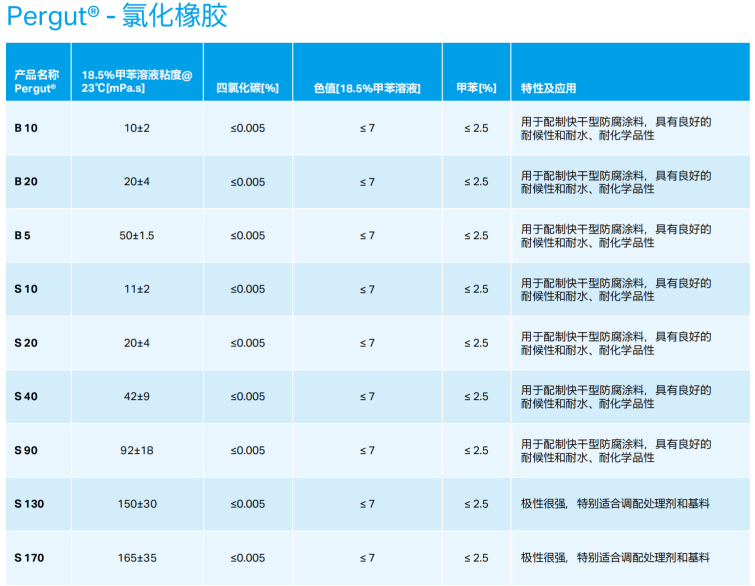Click the 150±30 viscosity value

coord(137,504)
